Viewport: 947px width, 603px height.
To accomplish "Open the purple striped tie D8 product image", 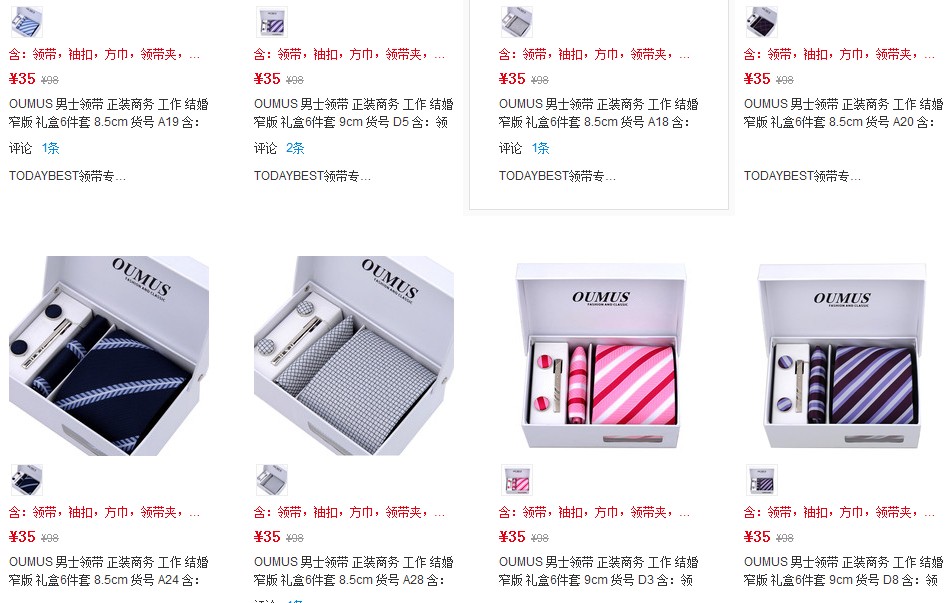I will tap(843, 355).
